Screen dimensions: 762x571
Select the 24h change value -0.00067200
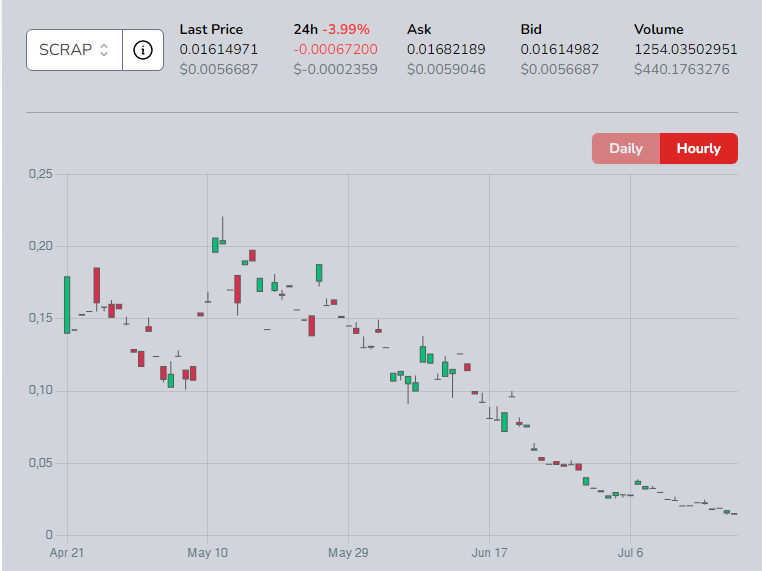tap(335, 50)
